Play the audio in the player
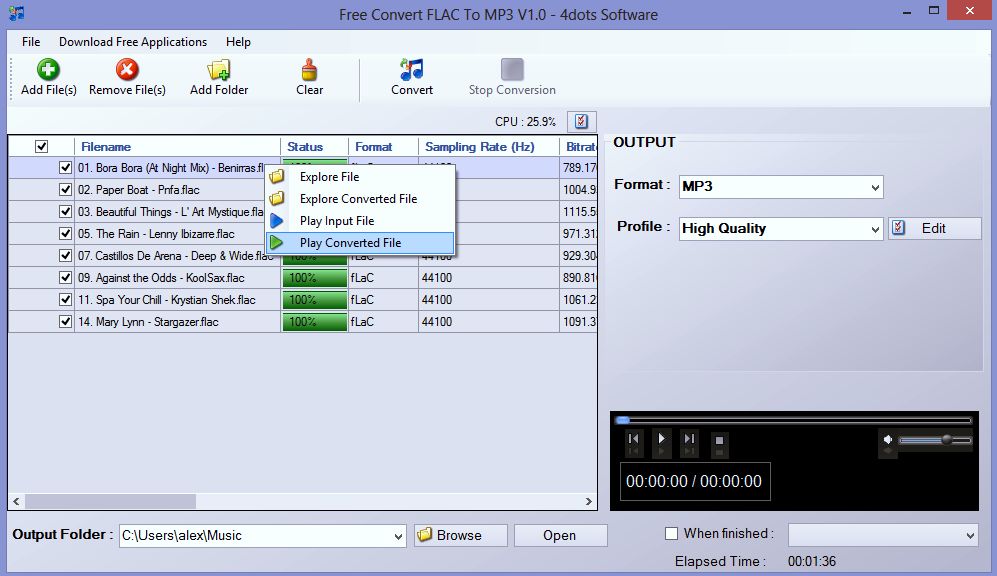Screen dimensions: 997x576 (x=661, y=438)
